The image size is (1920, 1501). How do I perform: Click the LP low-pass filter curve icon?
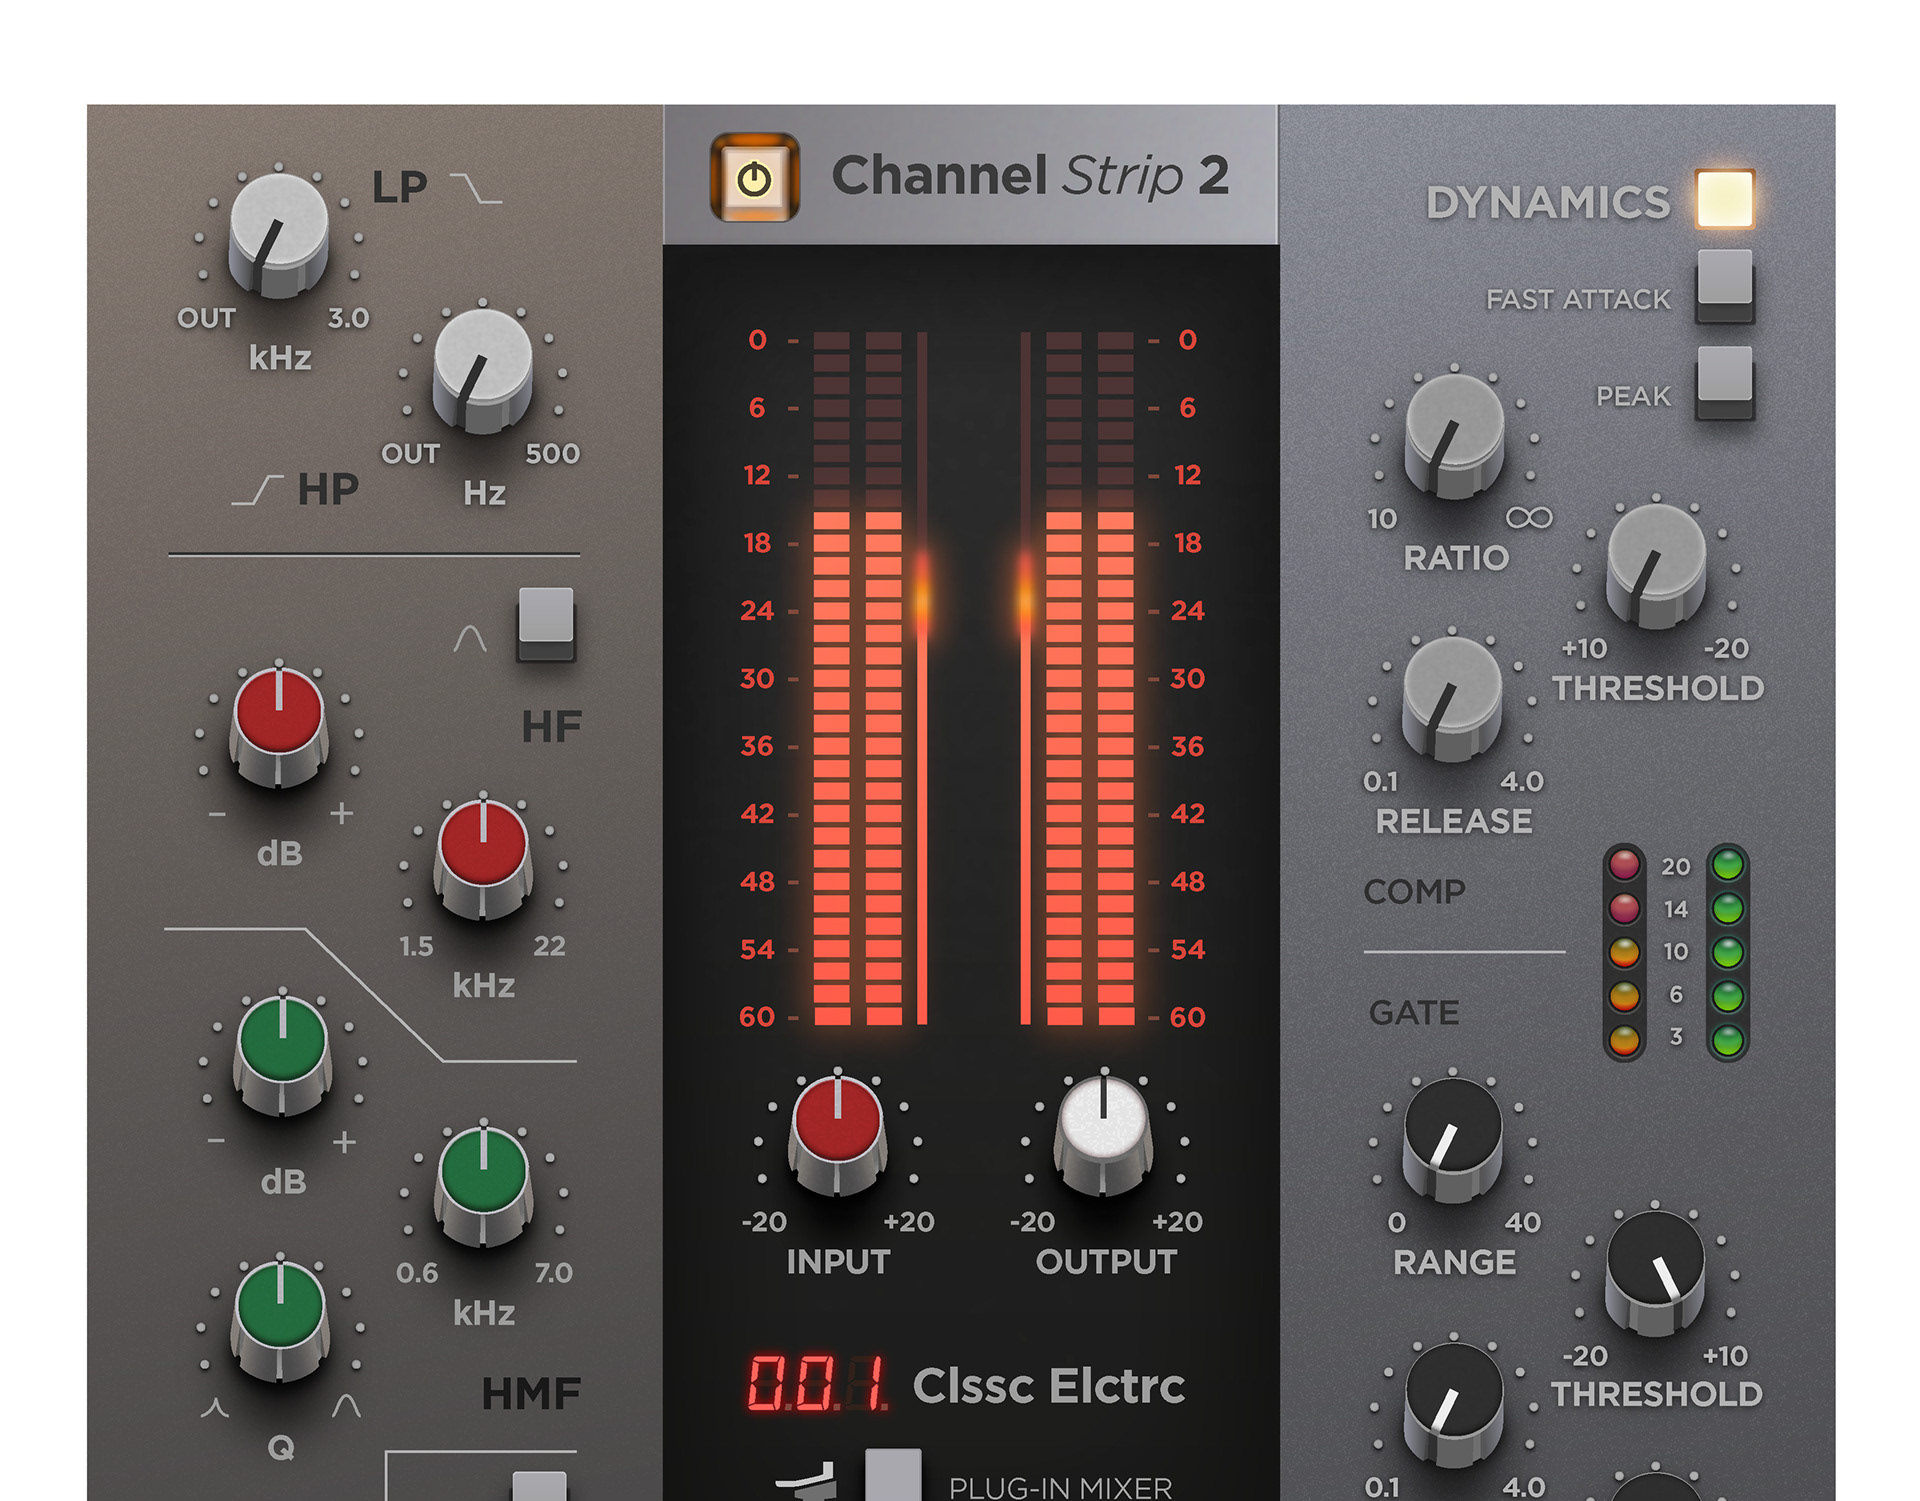476,188
